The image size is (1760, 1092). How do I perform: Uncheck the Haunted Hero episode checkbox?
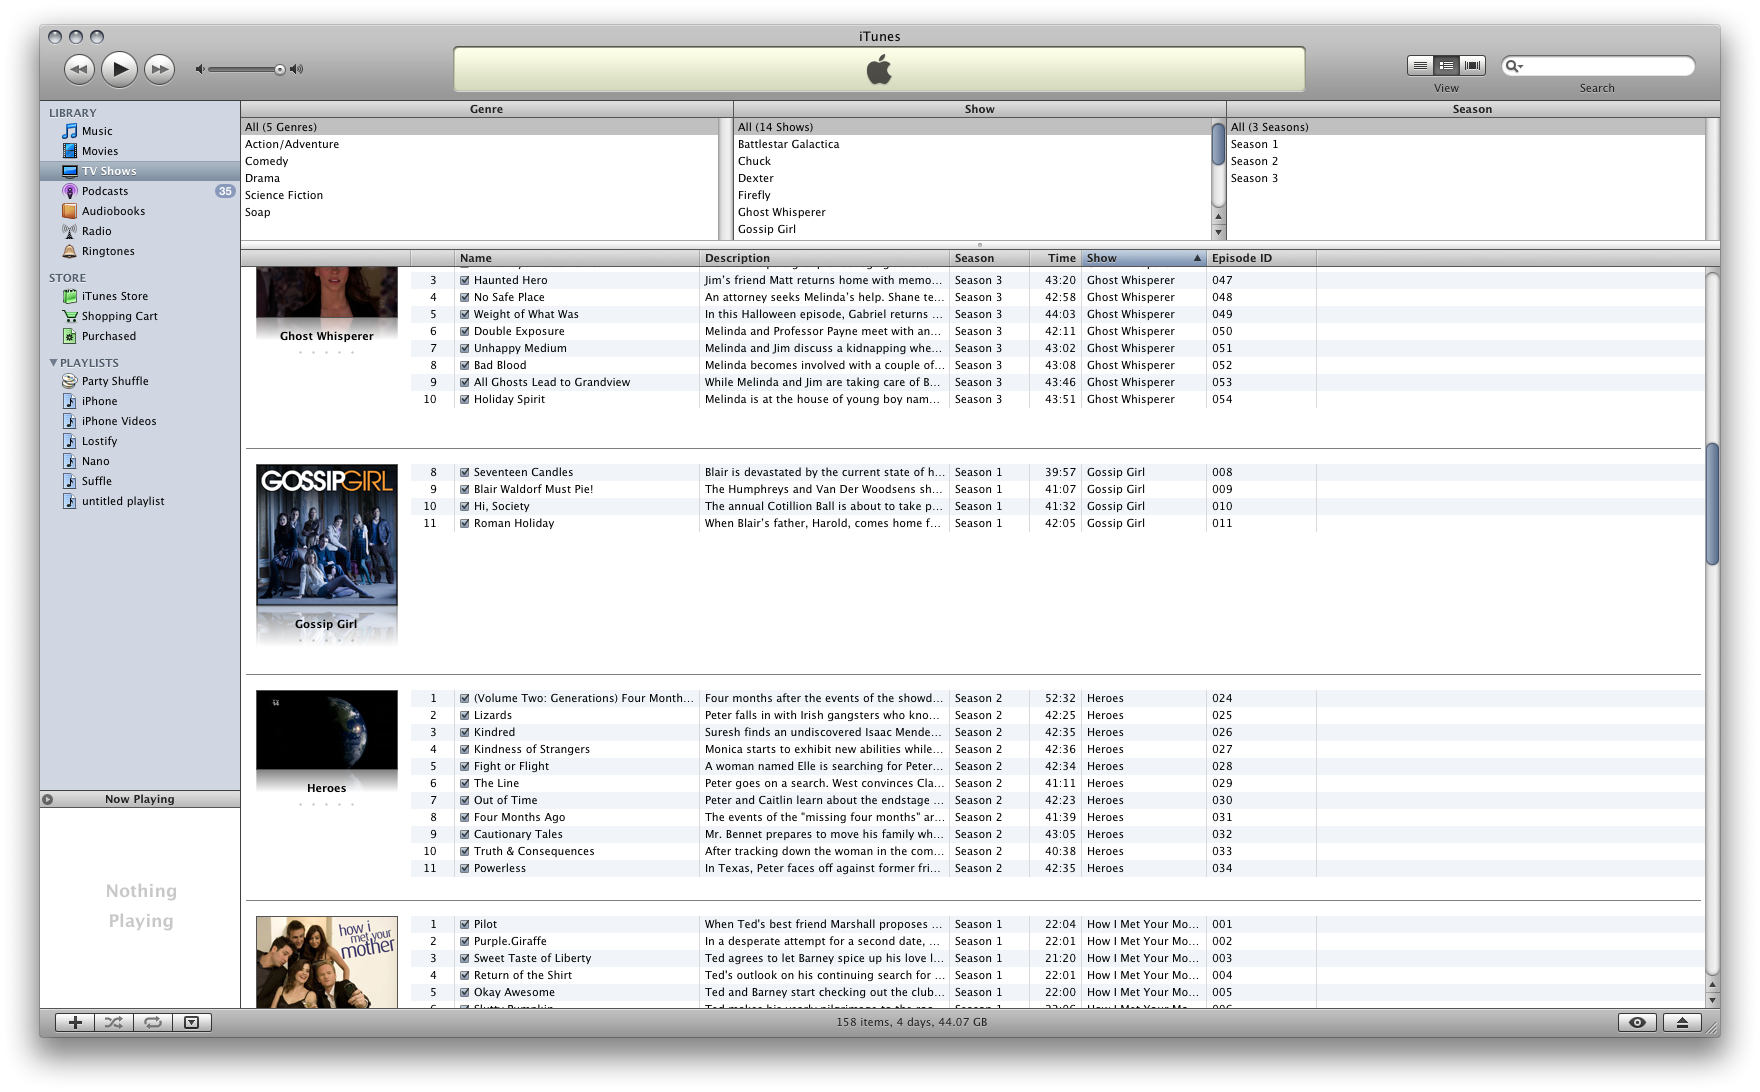coord(465,280)
